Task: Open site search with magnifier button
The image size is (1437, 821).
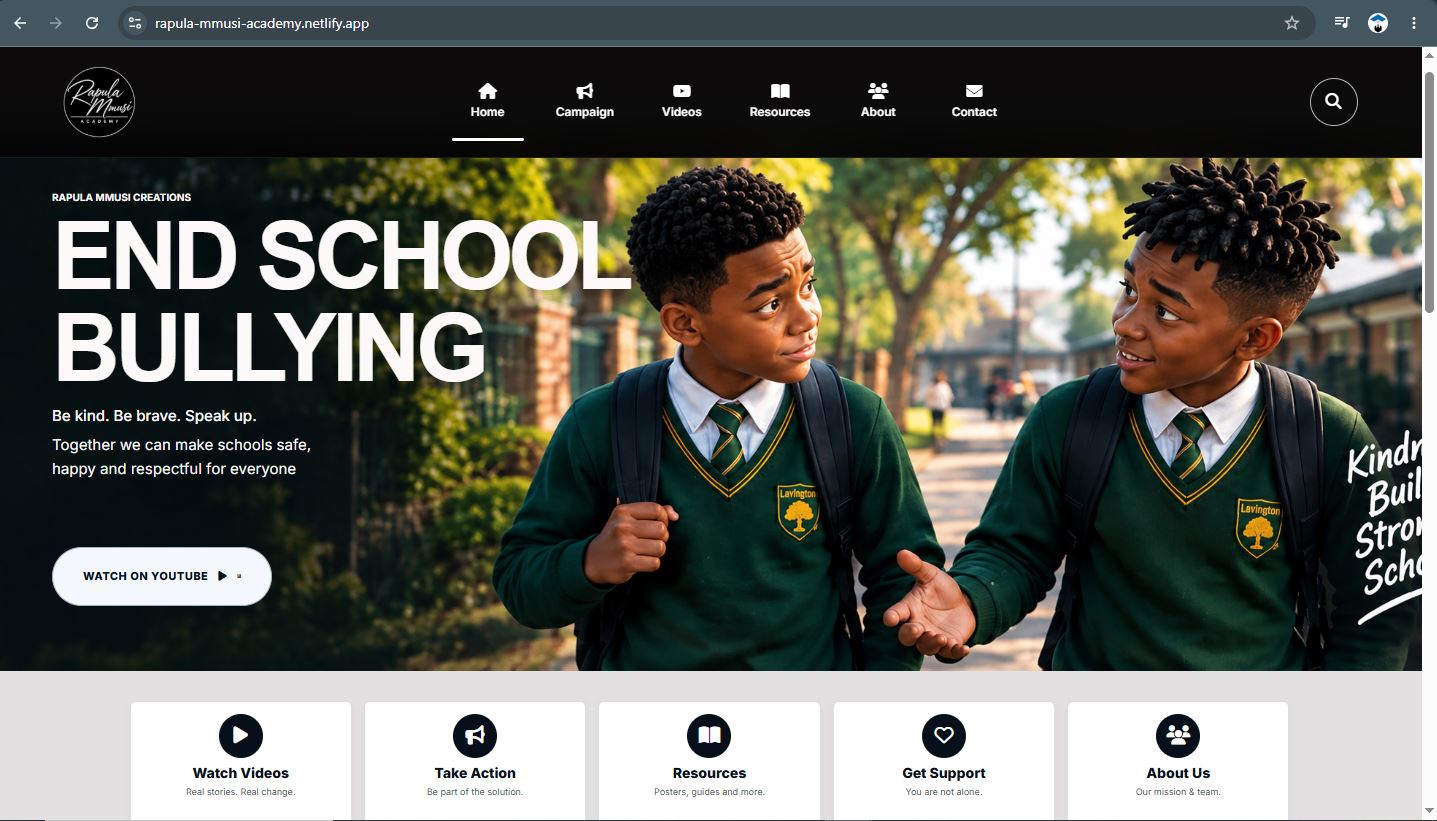Action: [1333, 102]
